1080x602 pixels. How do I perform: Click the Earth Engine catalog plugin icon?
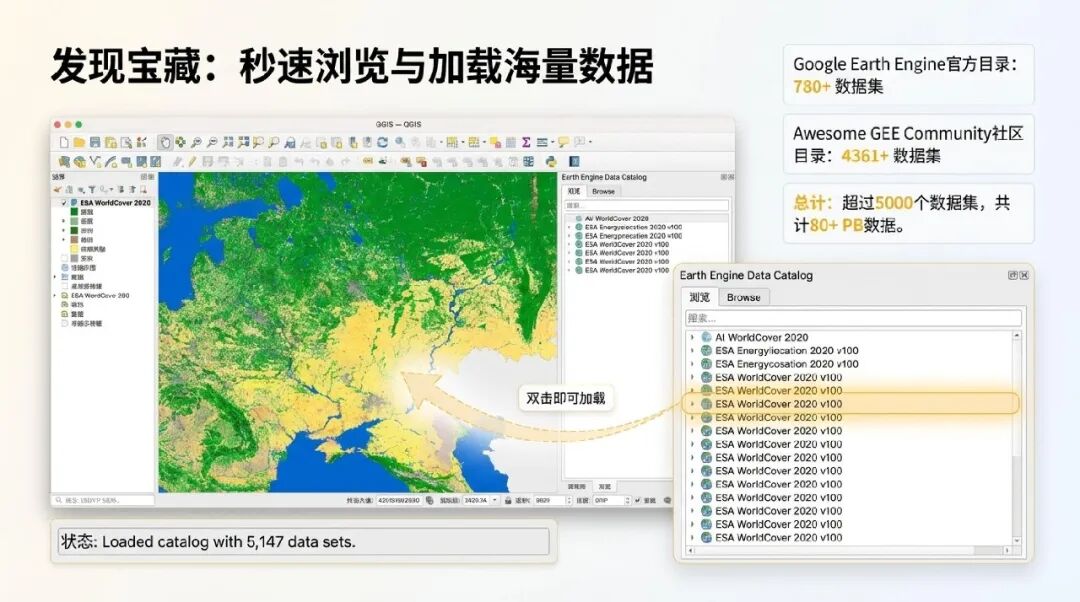tap(574, 161)
